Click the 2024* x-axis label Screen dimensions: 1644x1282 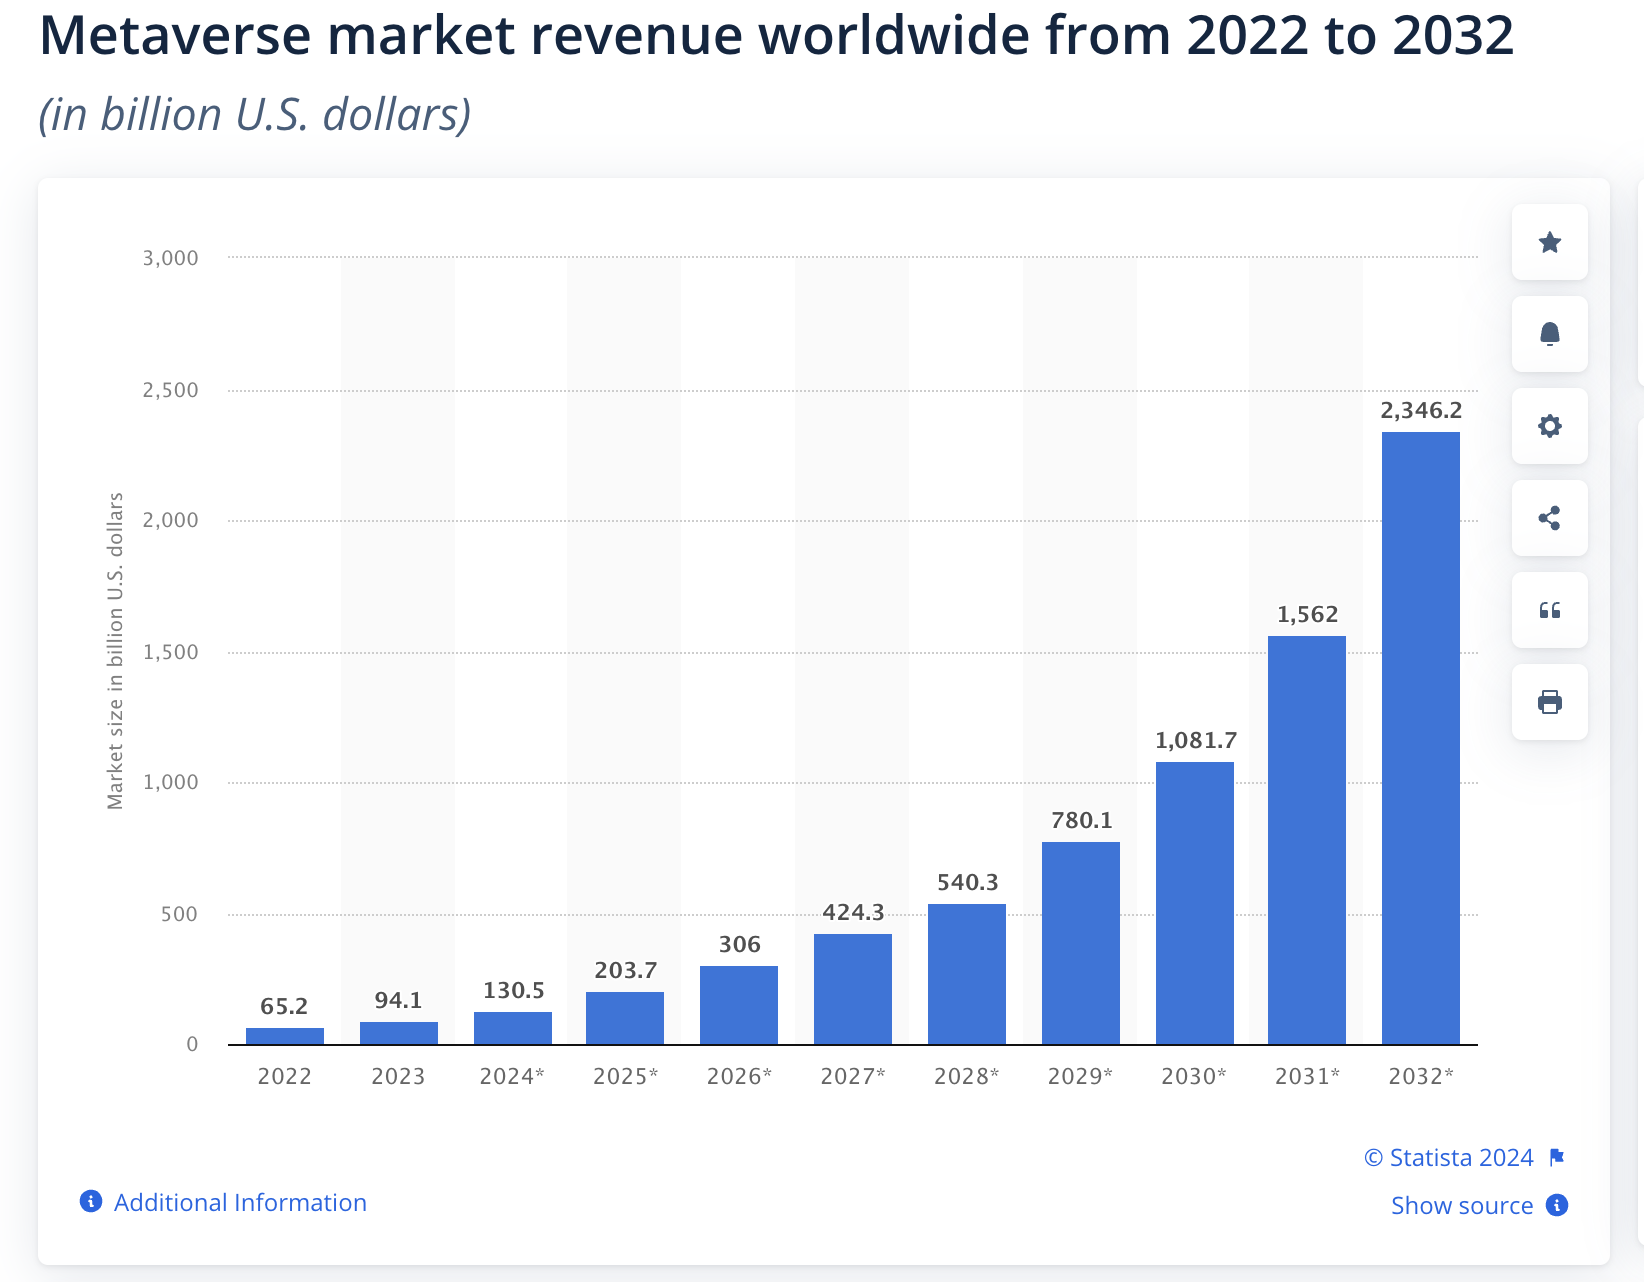(512, 1076)
